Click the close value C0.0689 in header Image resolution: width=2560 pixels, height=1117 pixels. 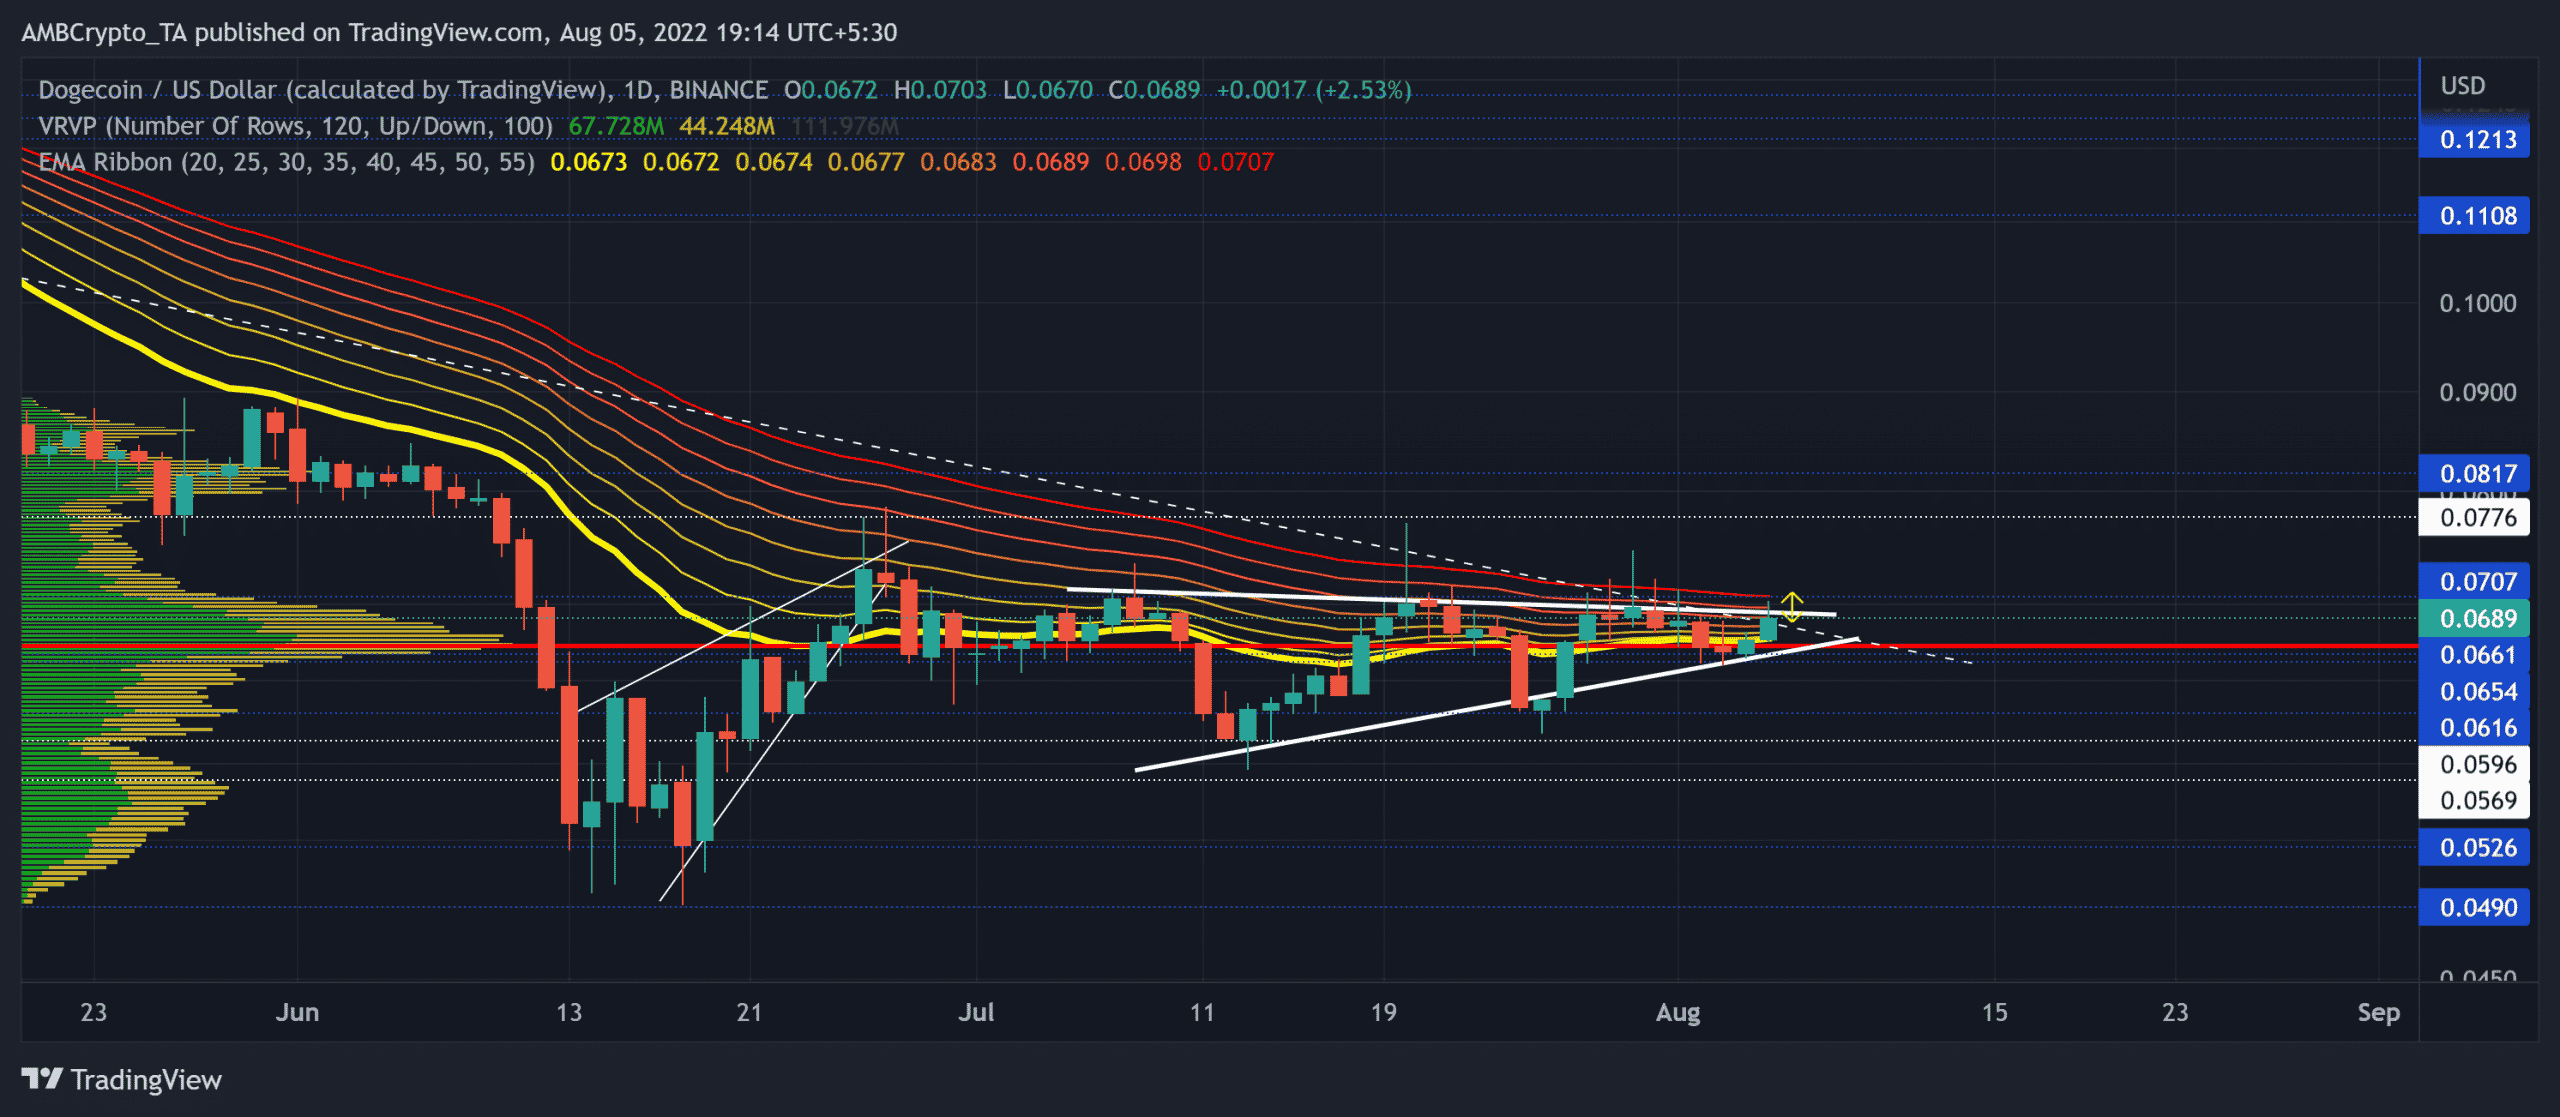[1154, 90]
